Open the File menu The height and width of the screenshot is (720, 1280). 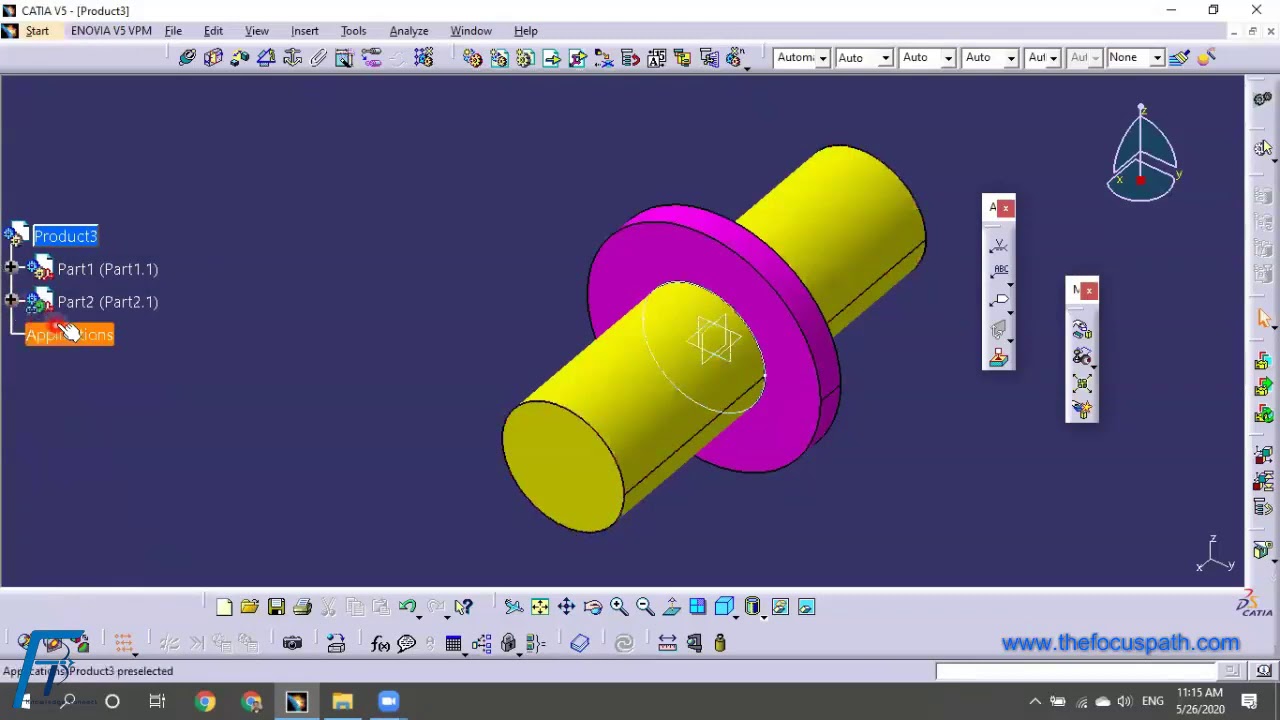pos(173,31)
